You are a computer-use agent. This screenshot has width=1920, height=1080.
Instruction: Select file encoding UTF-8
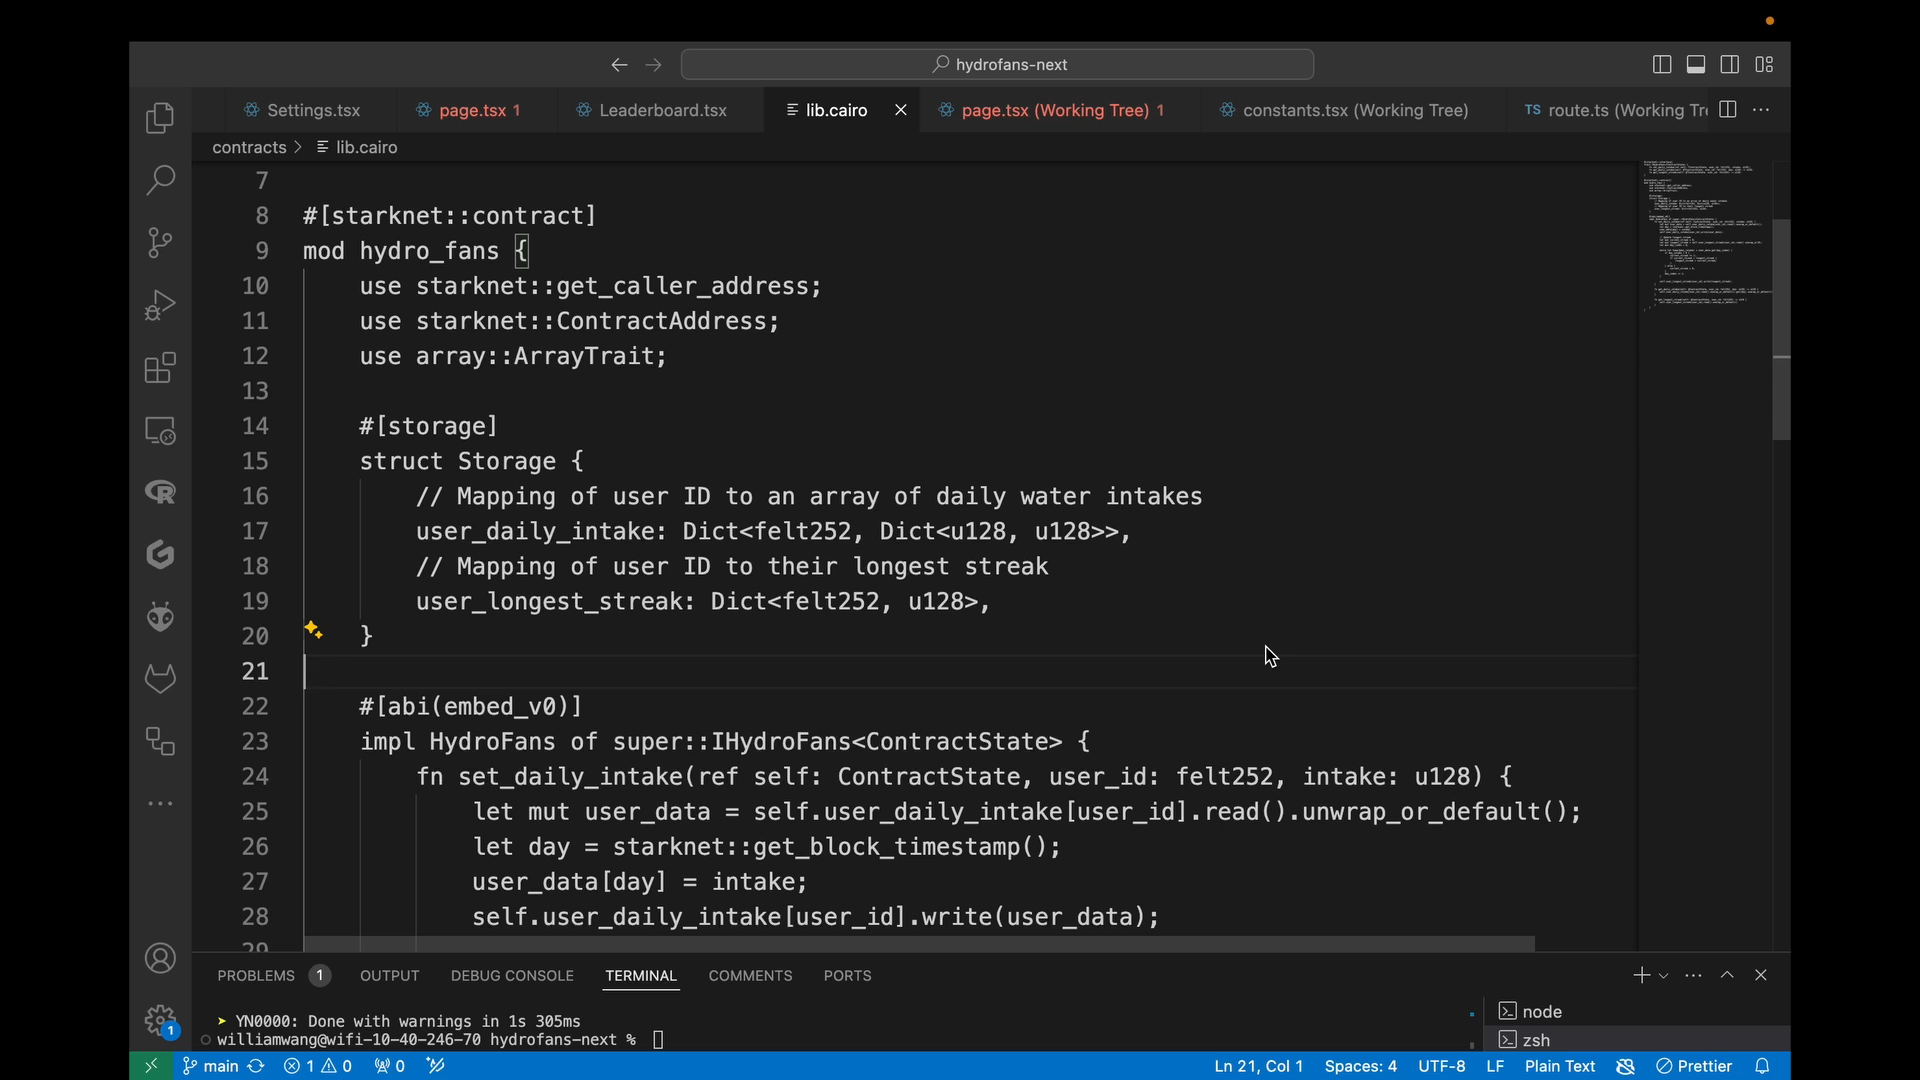[x=1442, y=1066]
